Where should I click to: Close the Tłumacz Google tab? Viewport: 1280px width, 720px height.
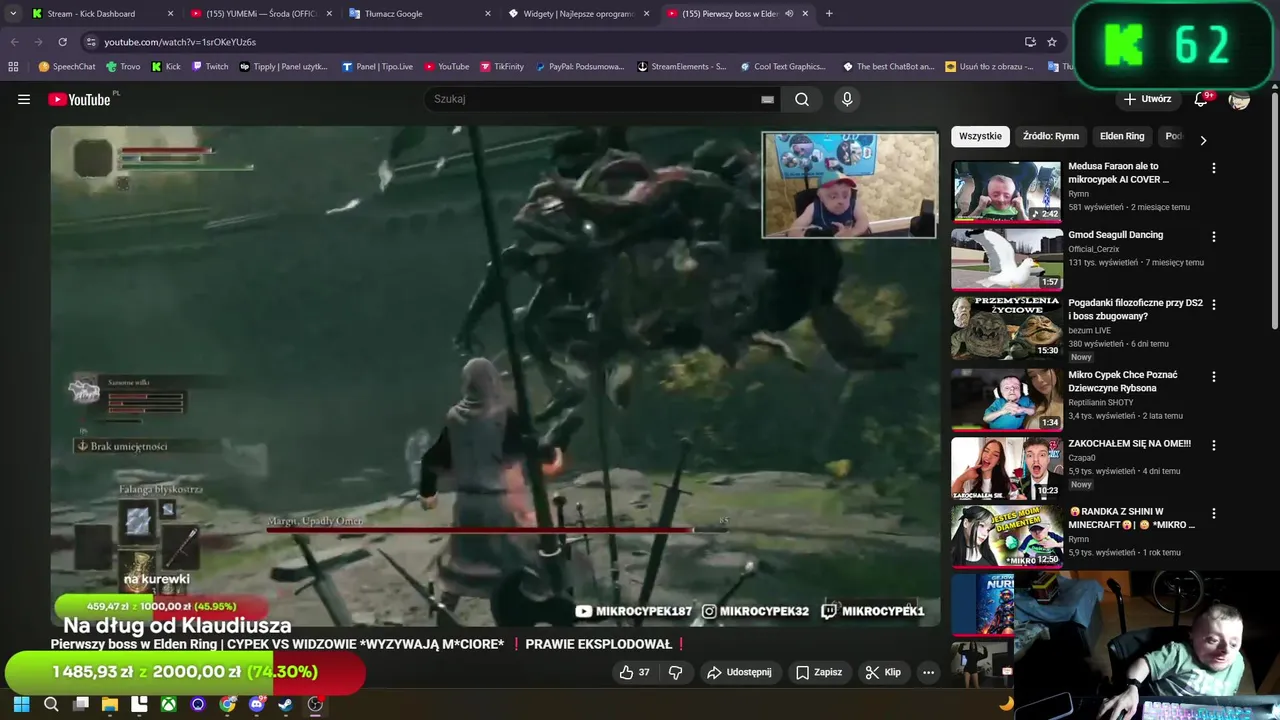point(488,14)
